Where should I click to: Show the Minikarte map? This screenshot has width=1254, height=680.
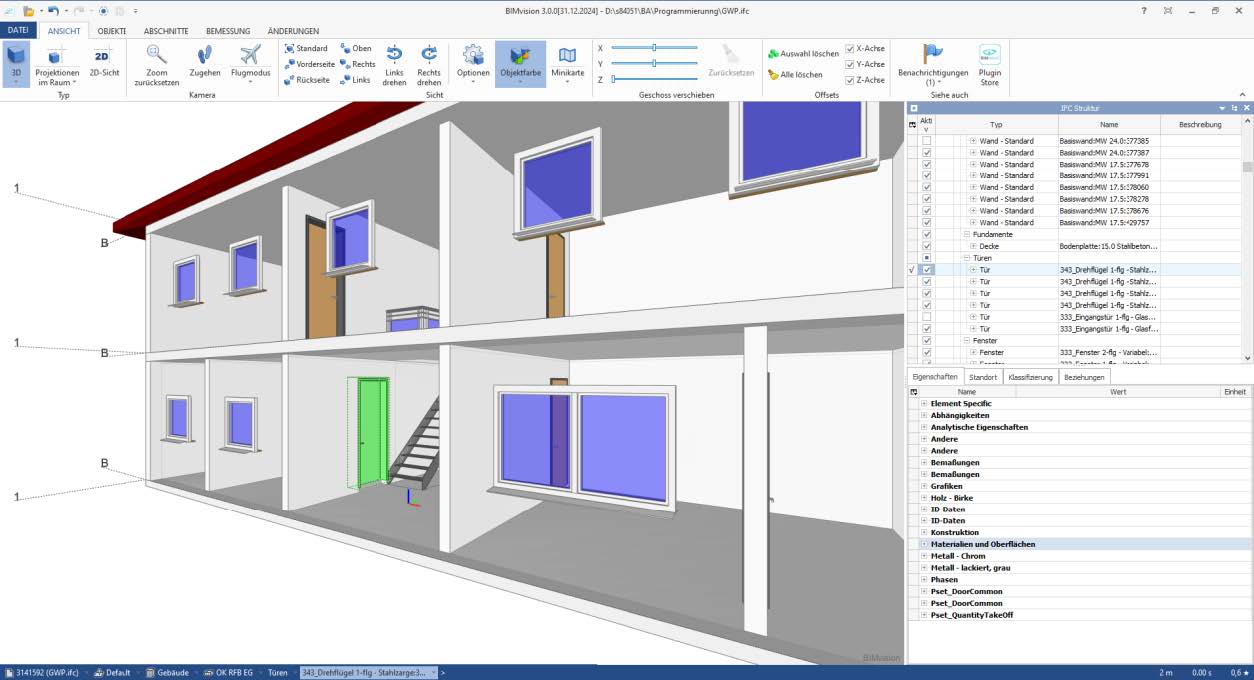point(567,64)
